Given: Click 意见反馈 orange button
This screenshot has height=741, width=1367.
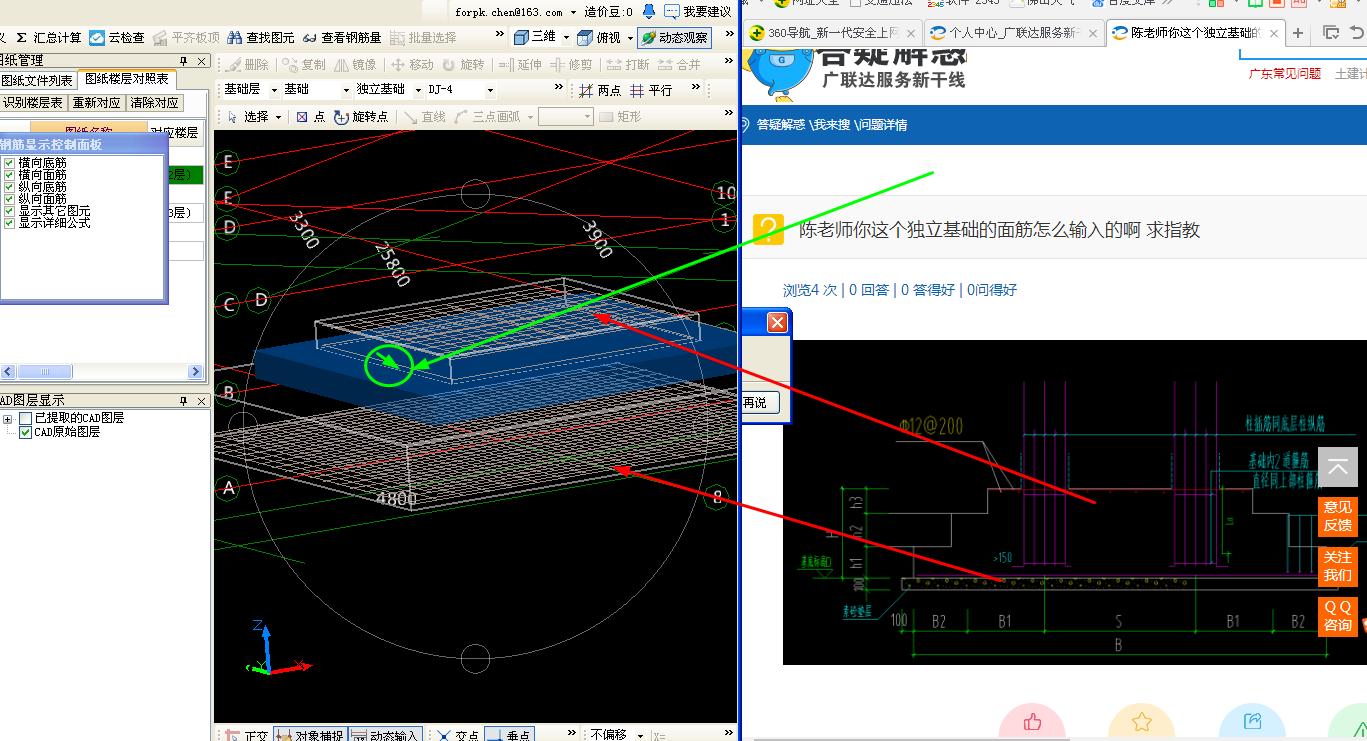Looking at the screenshot, I should 1338,516.
